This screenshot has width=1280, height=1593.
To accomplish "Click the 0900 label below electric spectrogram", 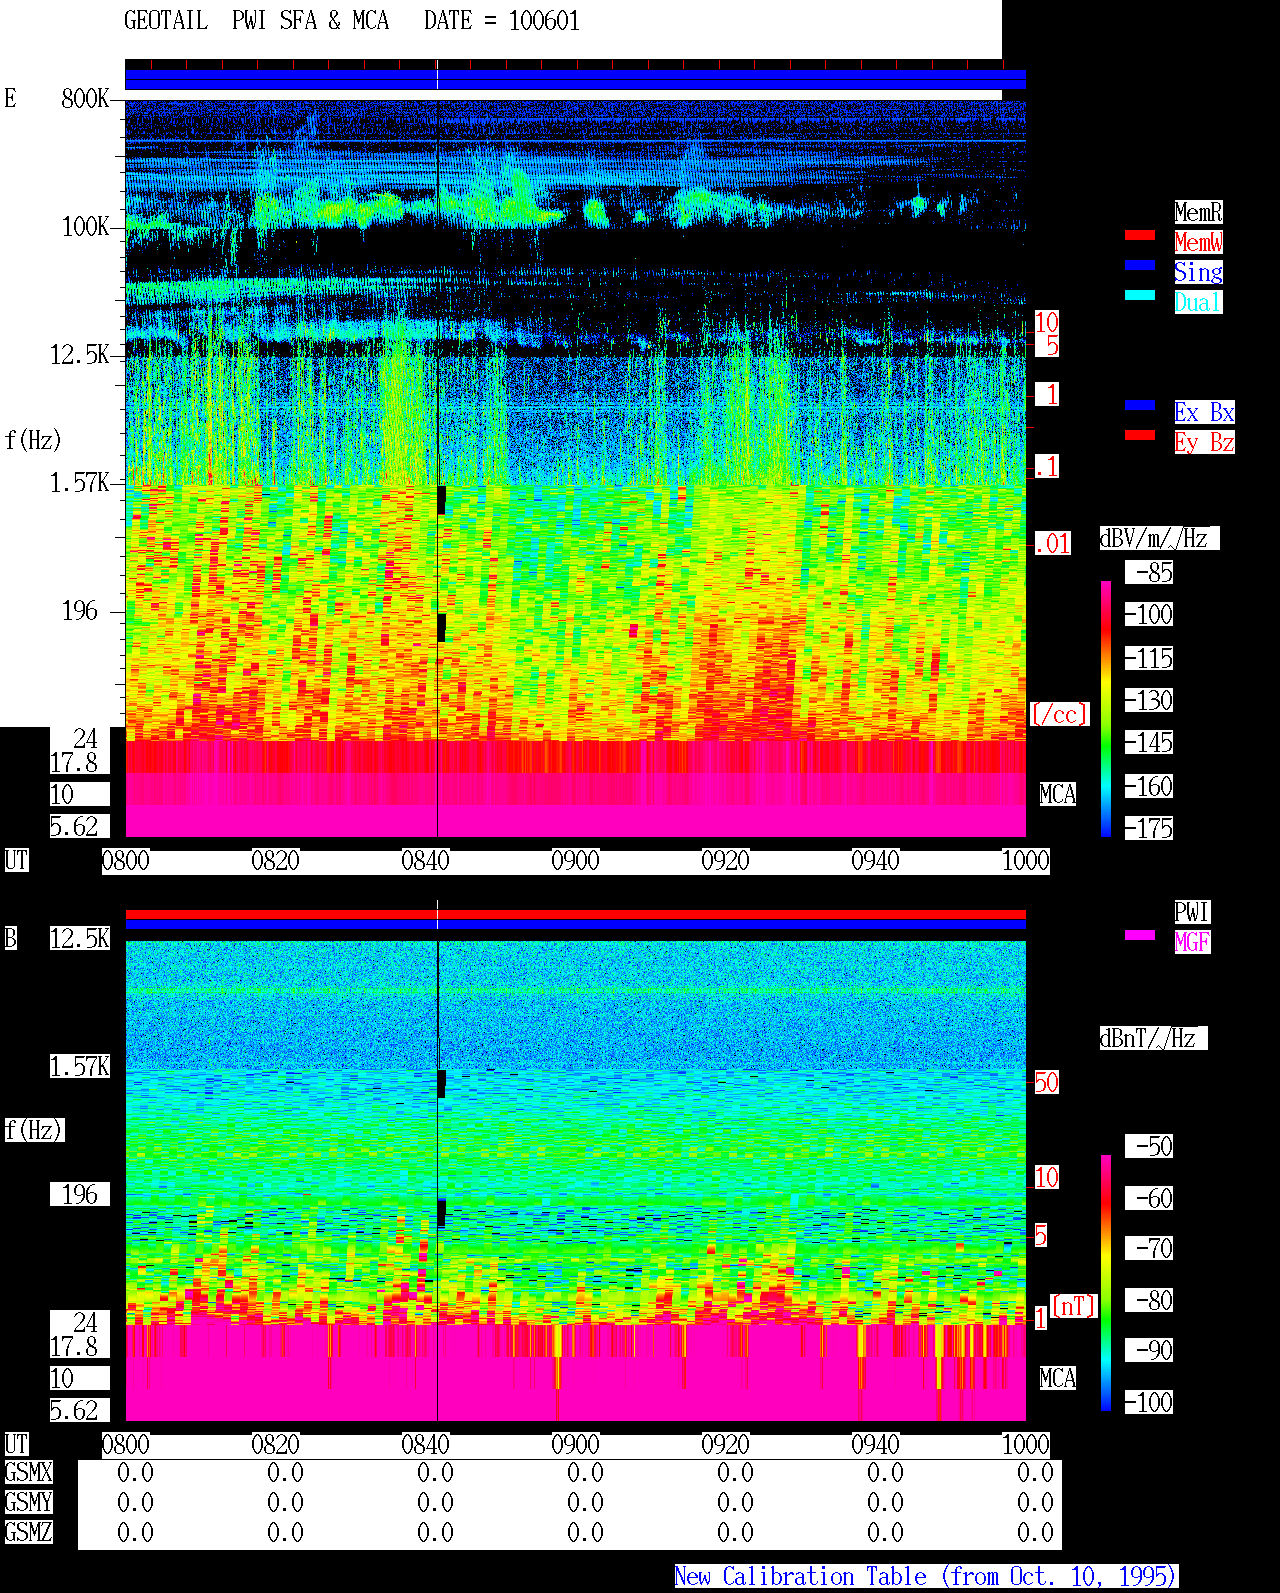I will coord(576,861).
